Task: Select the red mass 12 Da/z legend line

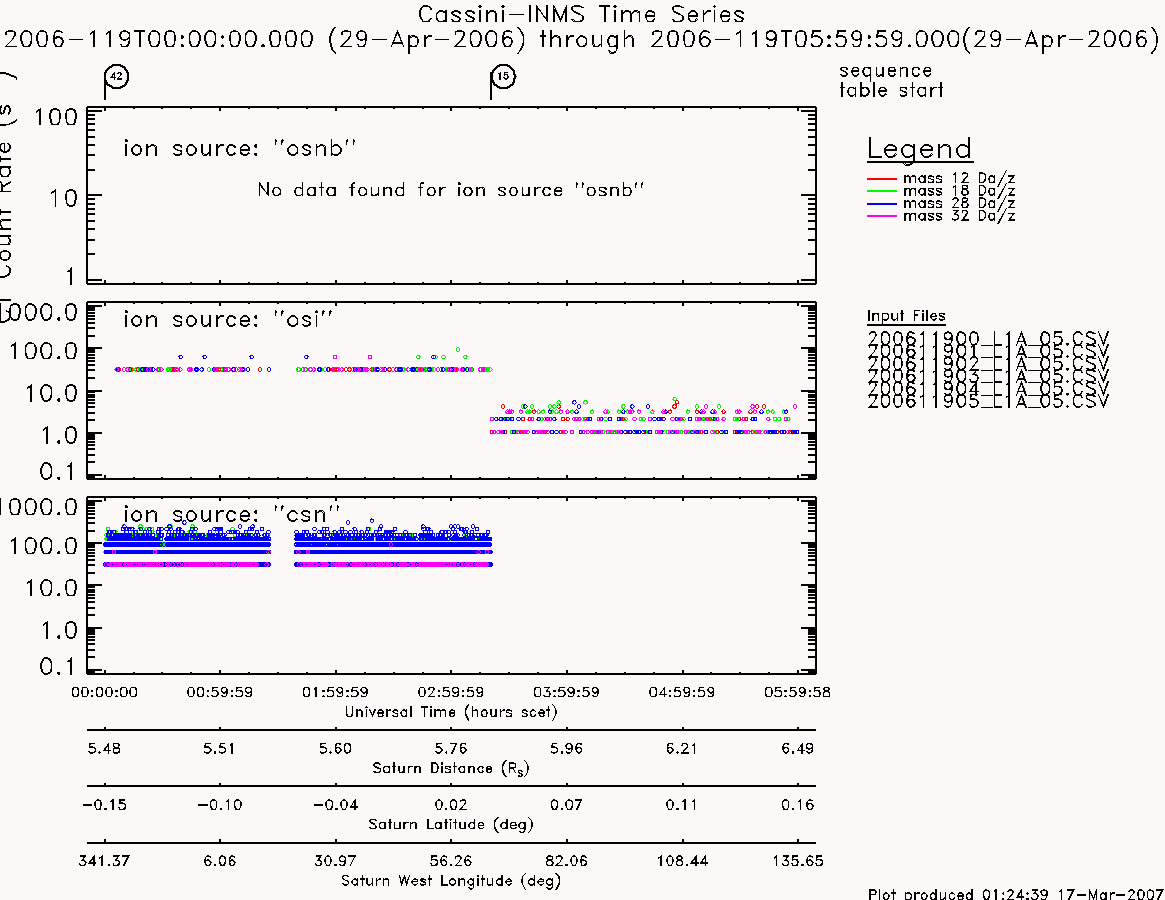Action: (882, 179)
